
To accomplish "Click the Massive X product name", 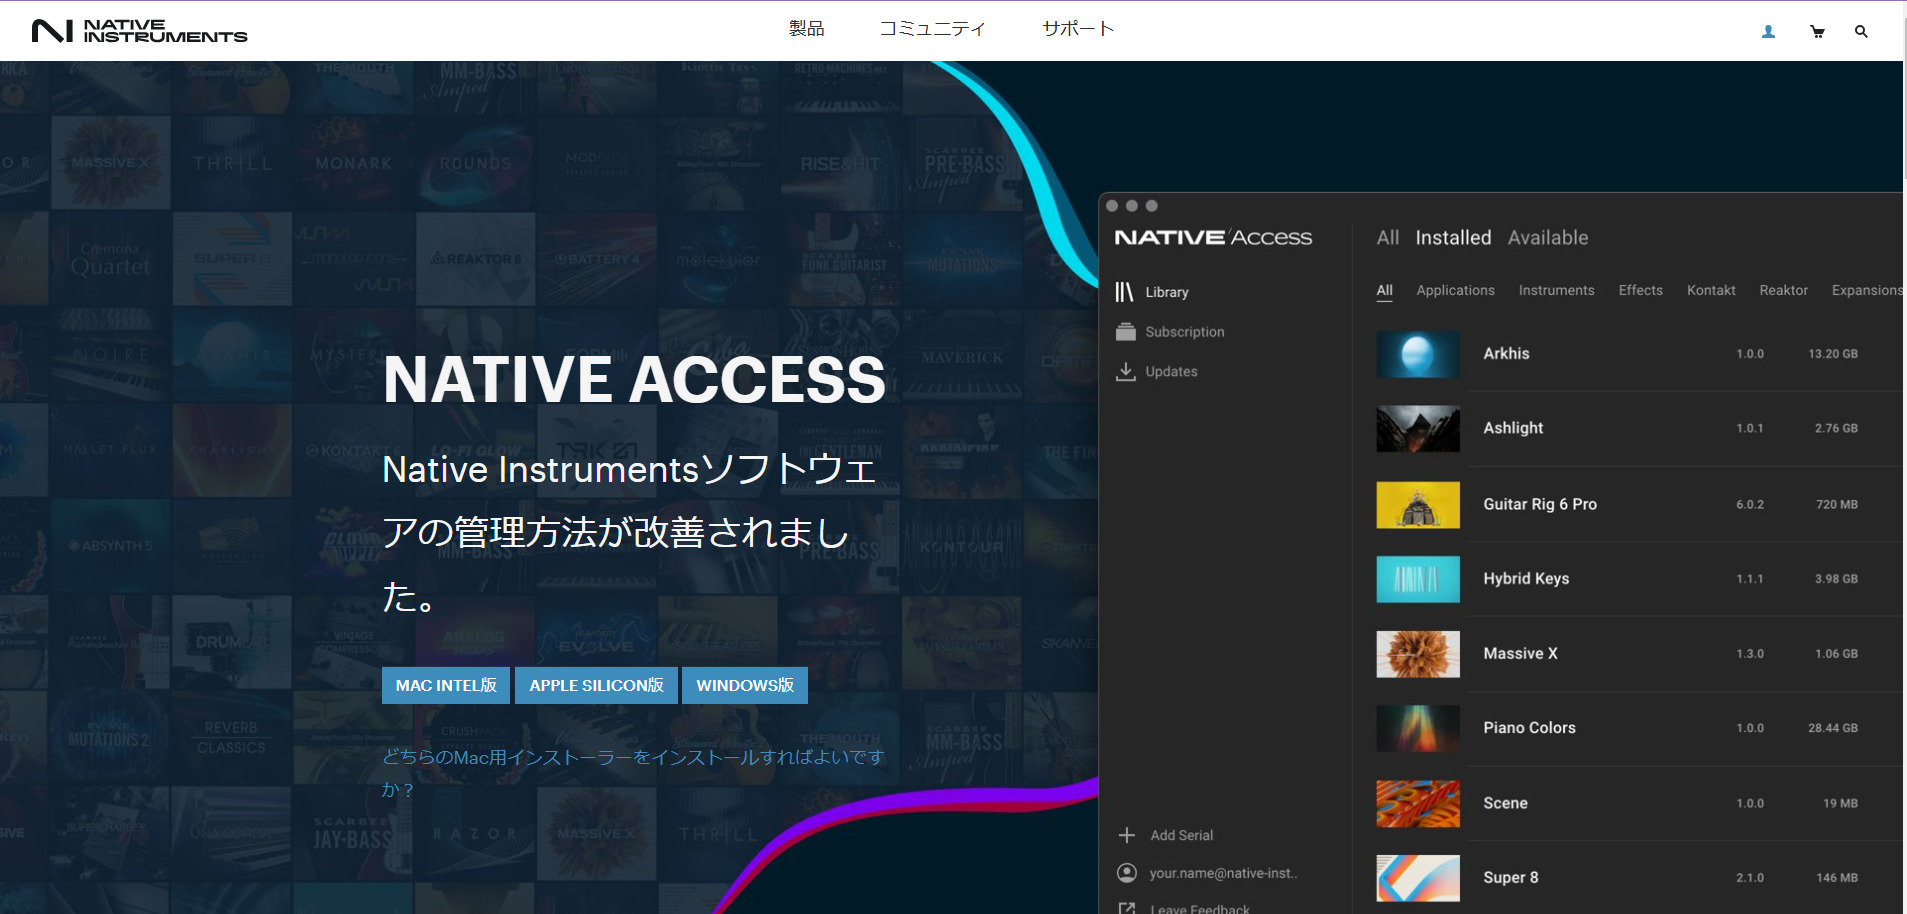I will coord(1520,654).
